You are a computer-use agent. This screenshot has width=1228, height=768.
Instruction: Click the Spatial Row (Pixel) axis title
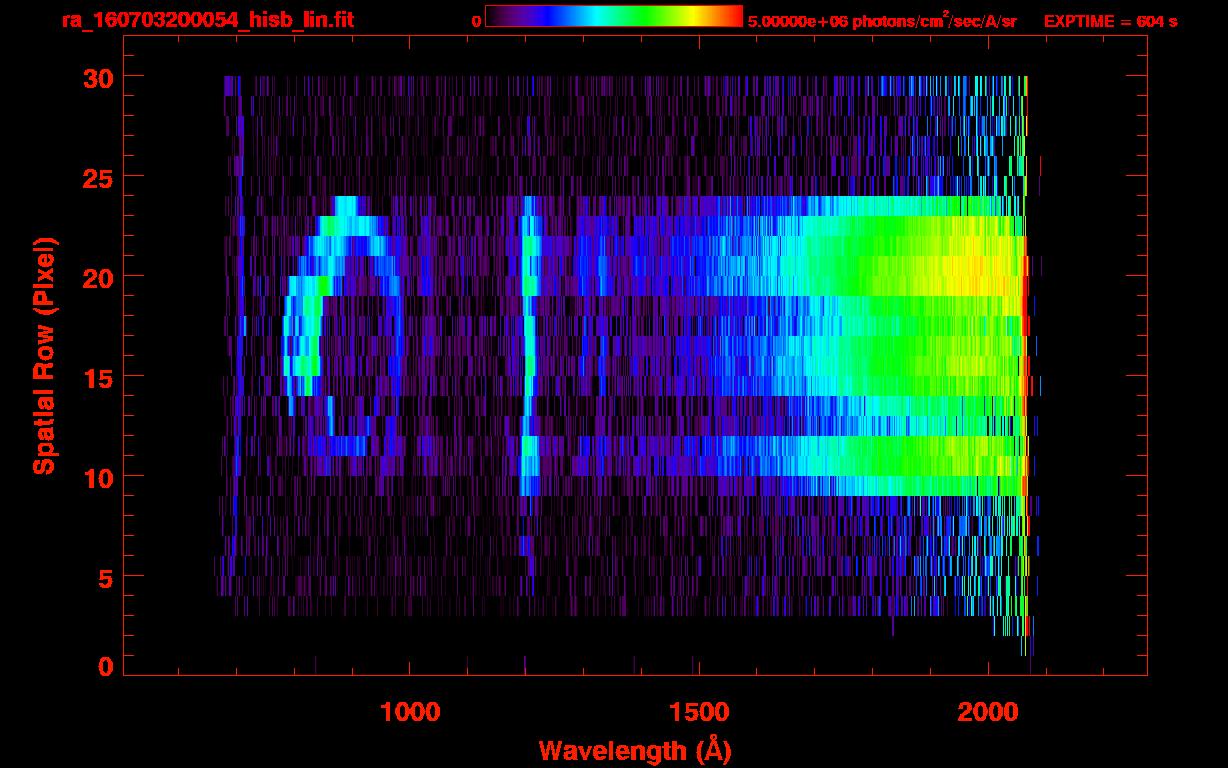[x=43, y=355]
